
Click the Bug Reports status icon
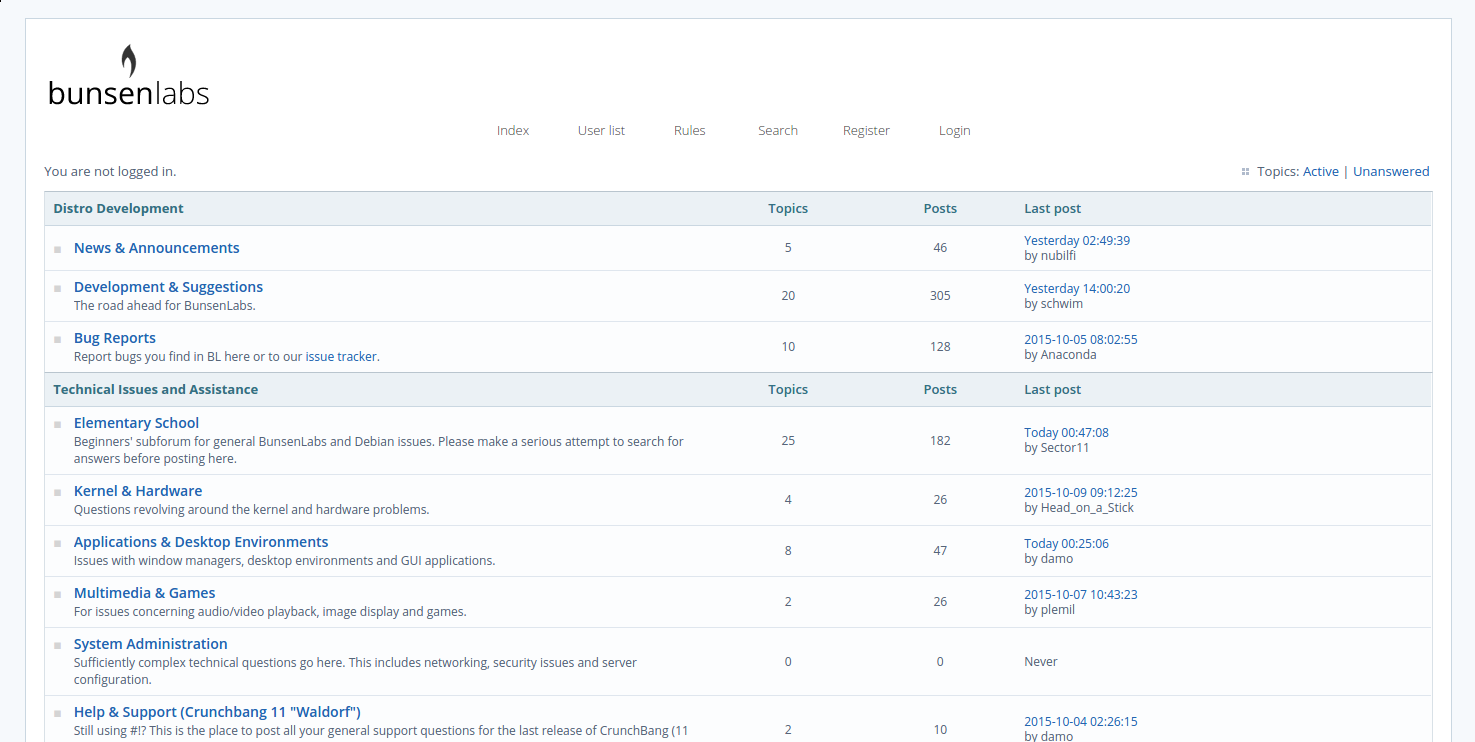pyautogui.click(x=58, y=339)
